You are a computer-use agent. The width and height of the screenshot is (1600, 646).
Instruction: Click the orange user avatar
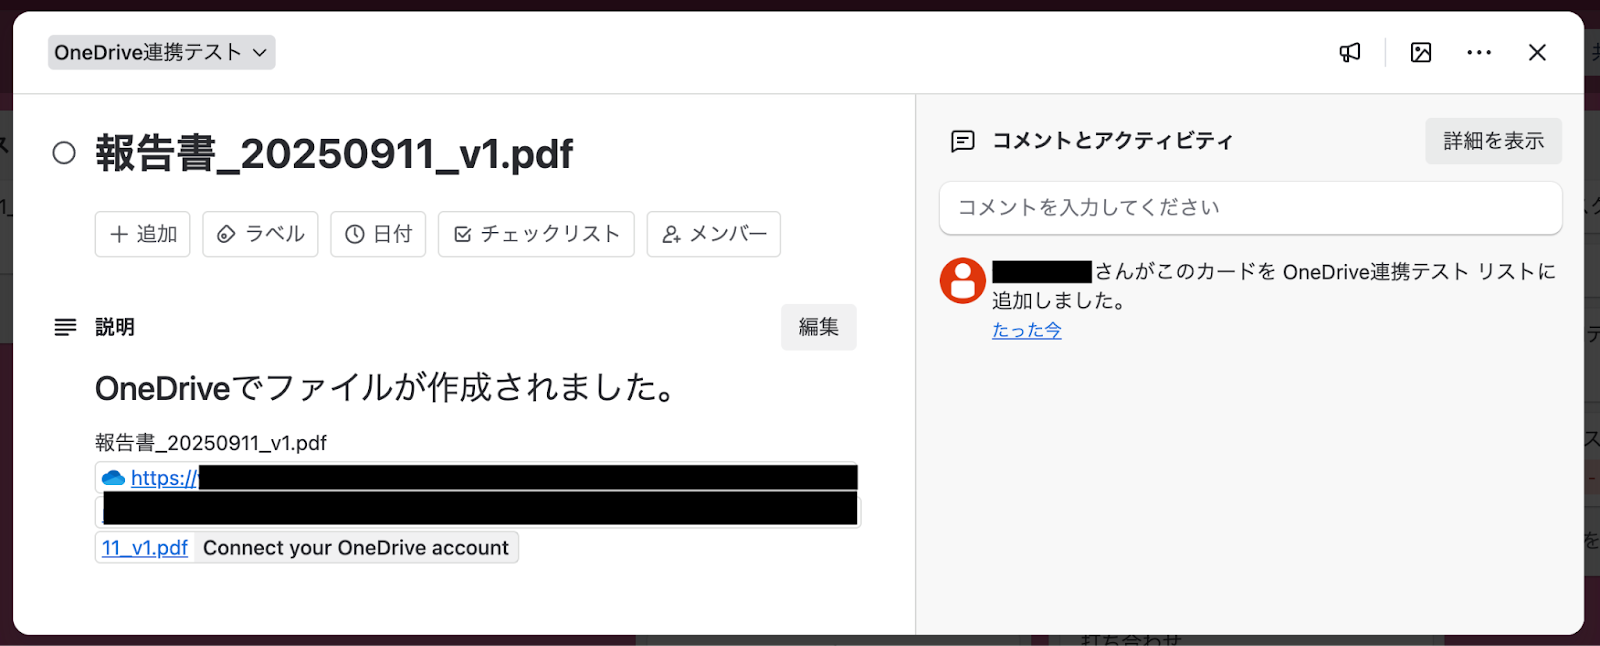[x=963, y=280]
